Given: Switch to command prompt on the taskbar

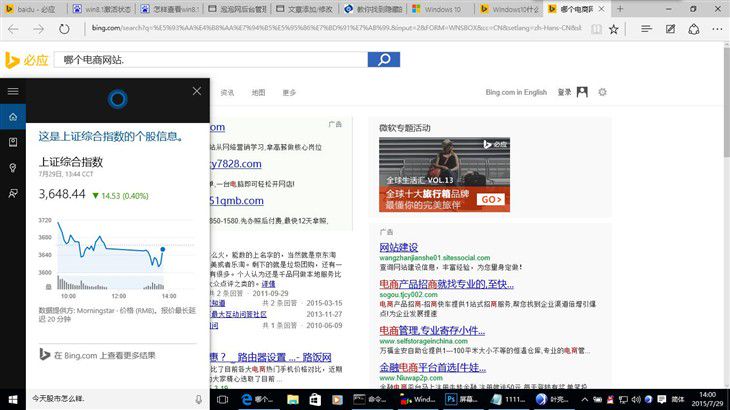Looking at the screenshot, I should point(371,399).
